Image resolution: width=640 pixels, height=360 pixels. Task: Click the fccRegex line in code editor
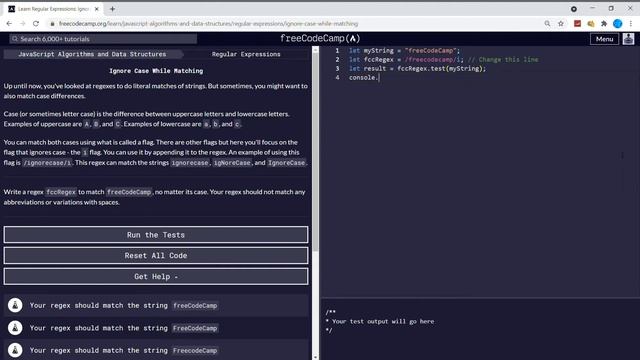click(443, 60)
